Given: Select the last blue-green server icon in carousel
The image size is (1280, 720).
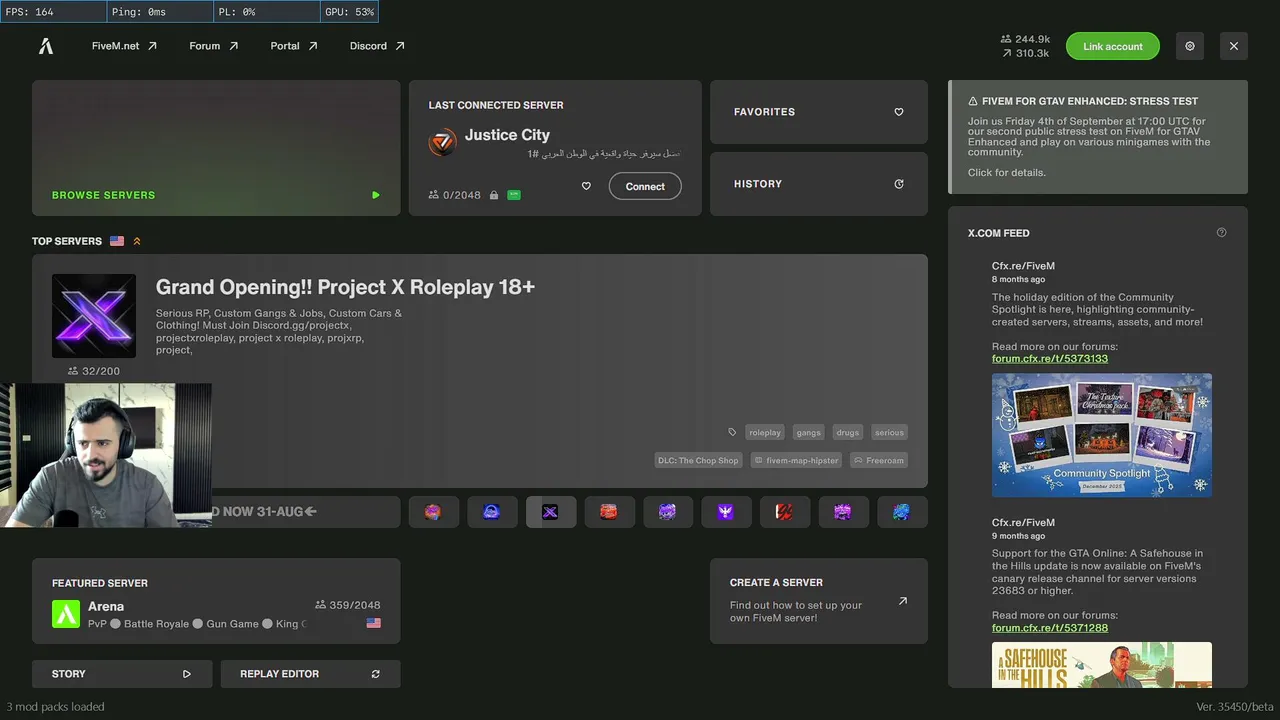Looking at the screenshot, I should (901, 512).
